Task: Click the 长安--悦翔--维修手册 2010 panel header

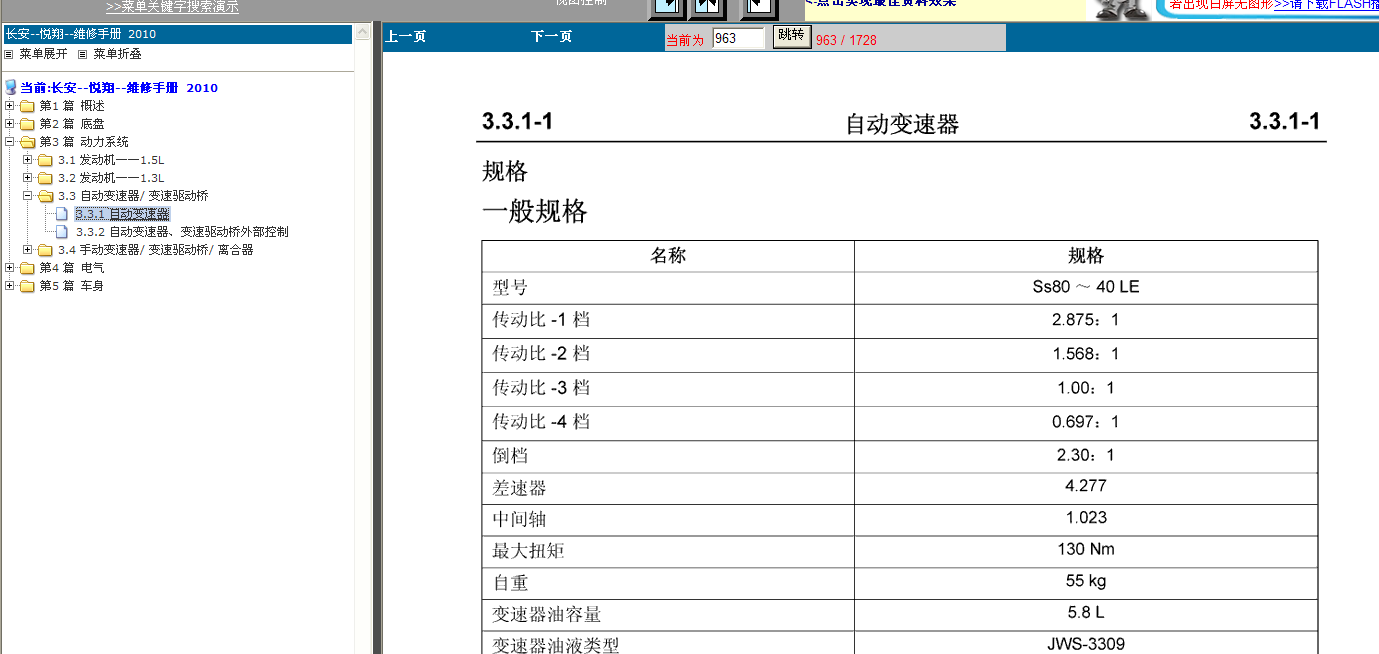Action: click(177, 34)
